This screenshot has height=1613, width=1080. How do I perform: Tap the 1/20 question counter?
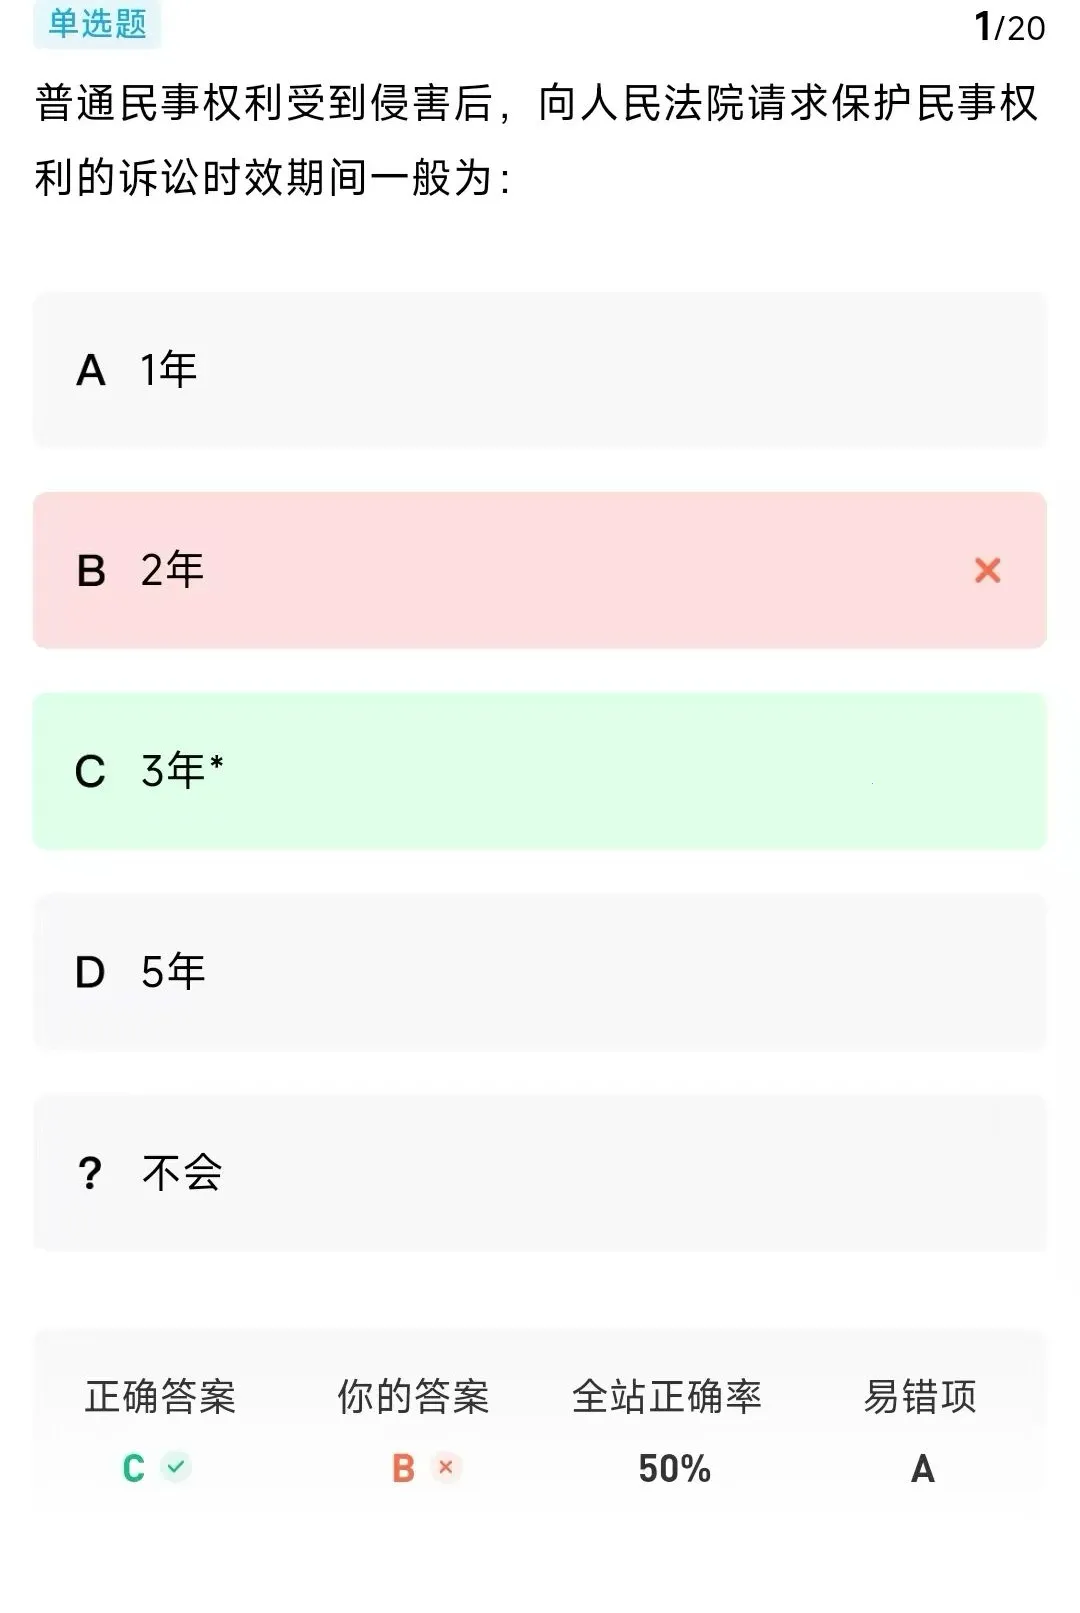point(1009,27)
